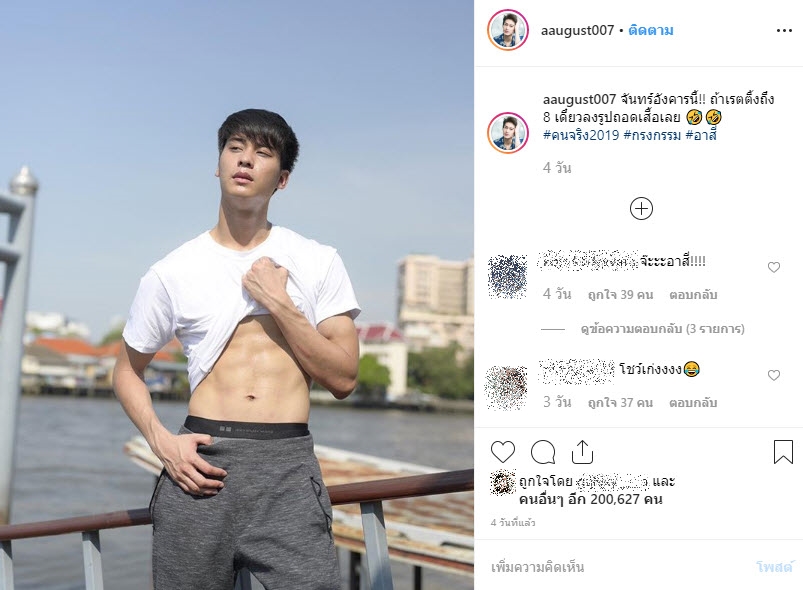
Task: Like the post with heart icon
Action: tap(502, 452)
